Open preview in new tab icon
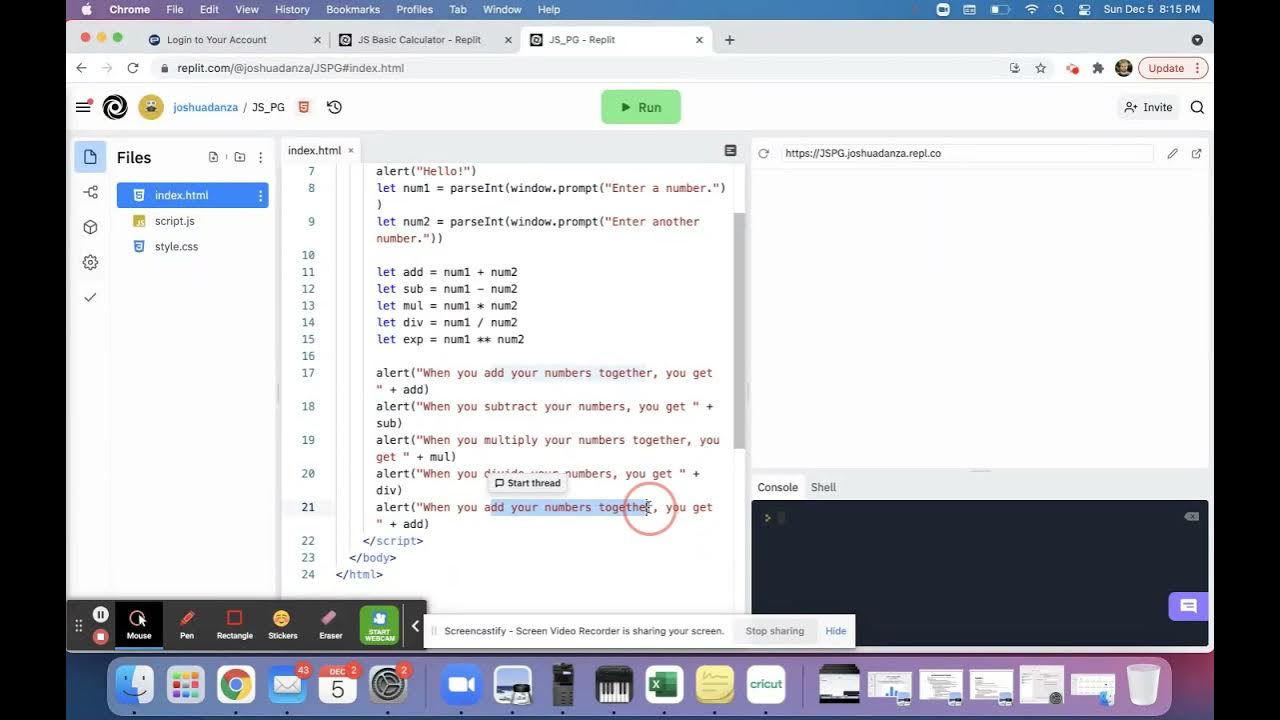The image size is (1280, 720). click(1196, 153)
